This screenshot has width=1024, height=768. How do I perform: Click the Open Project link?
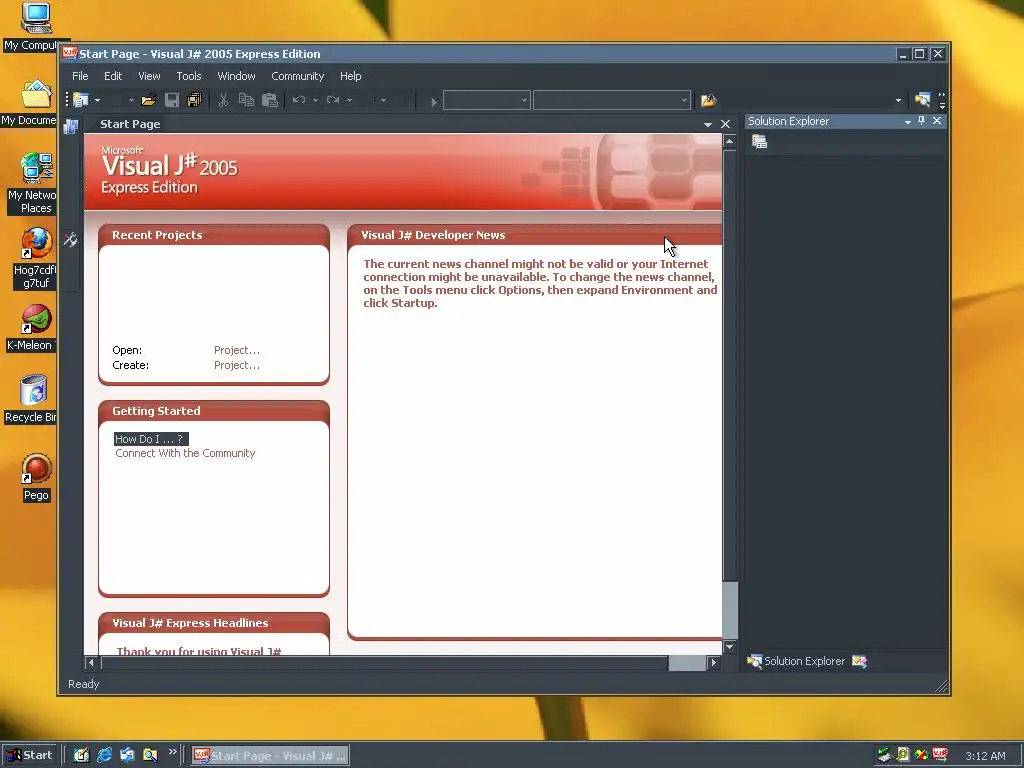(236, 350)
